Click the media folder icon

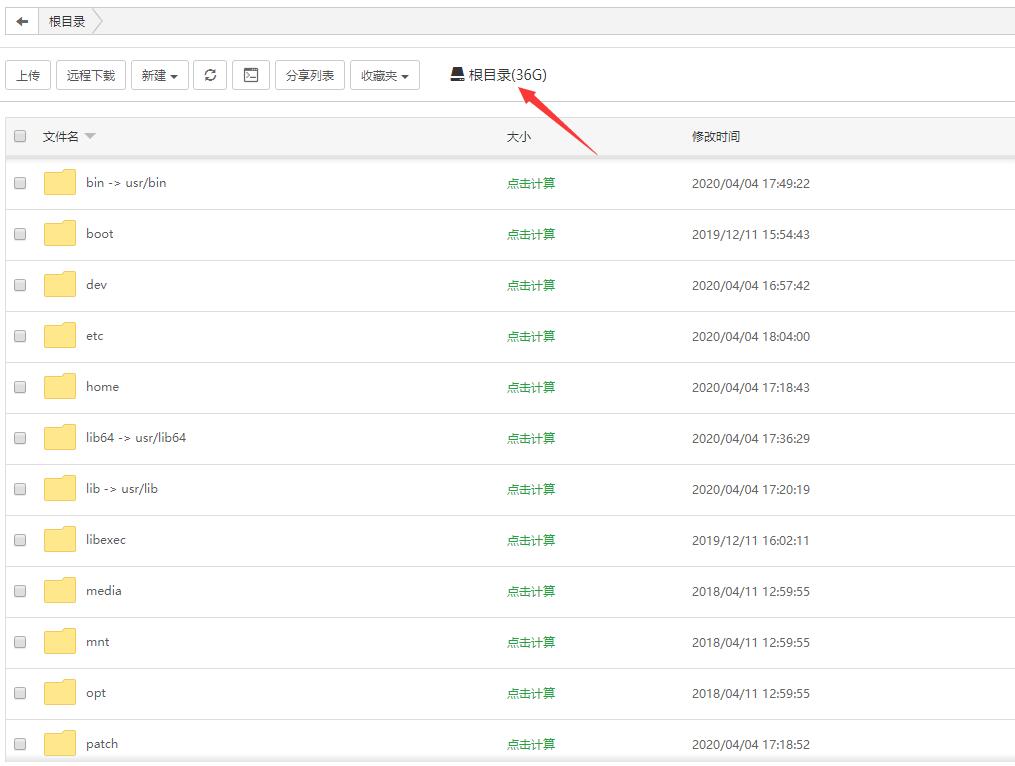[60, 591]
